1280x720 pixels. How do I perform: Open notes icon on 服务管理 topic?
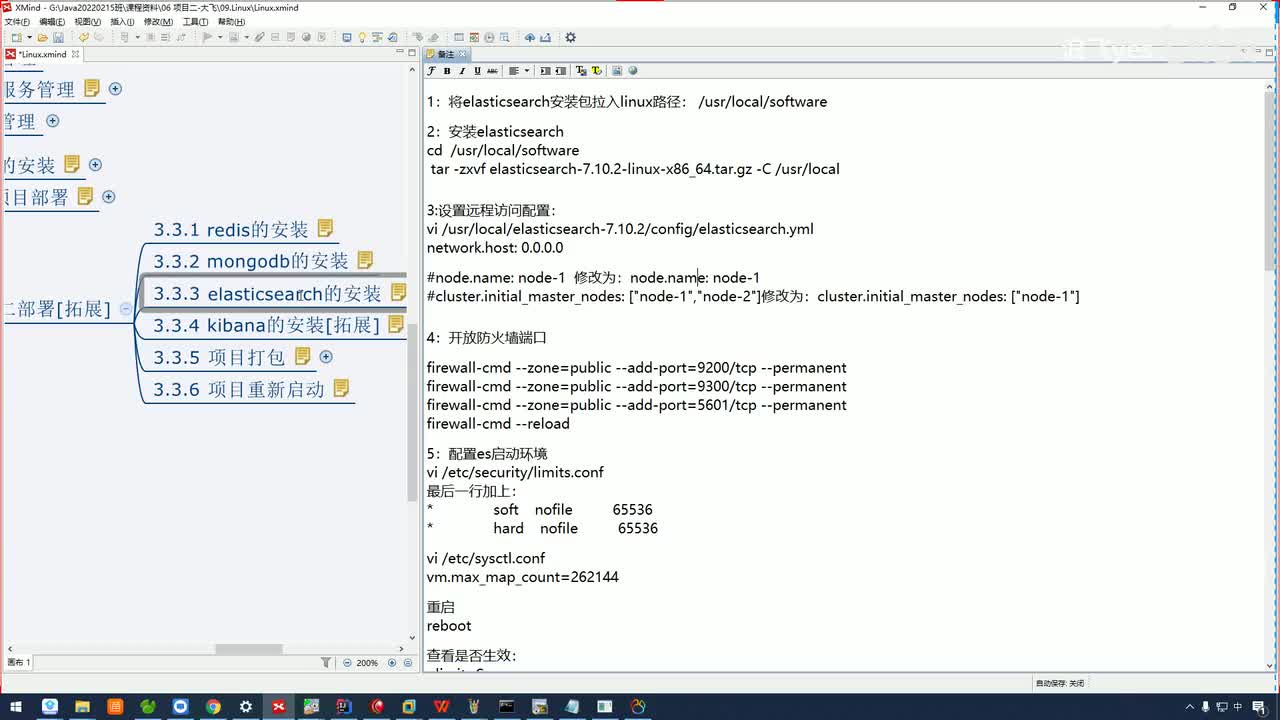(92, 88)
